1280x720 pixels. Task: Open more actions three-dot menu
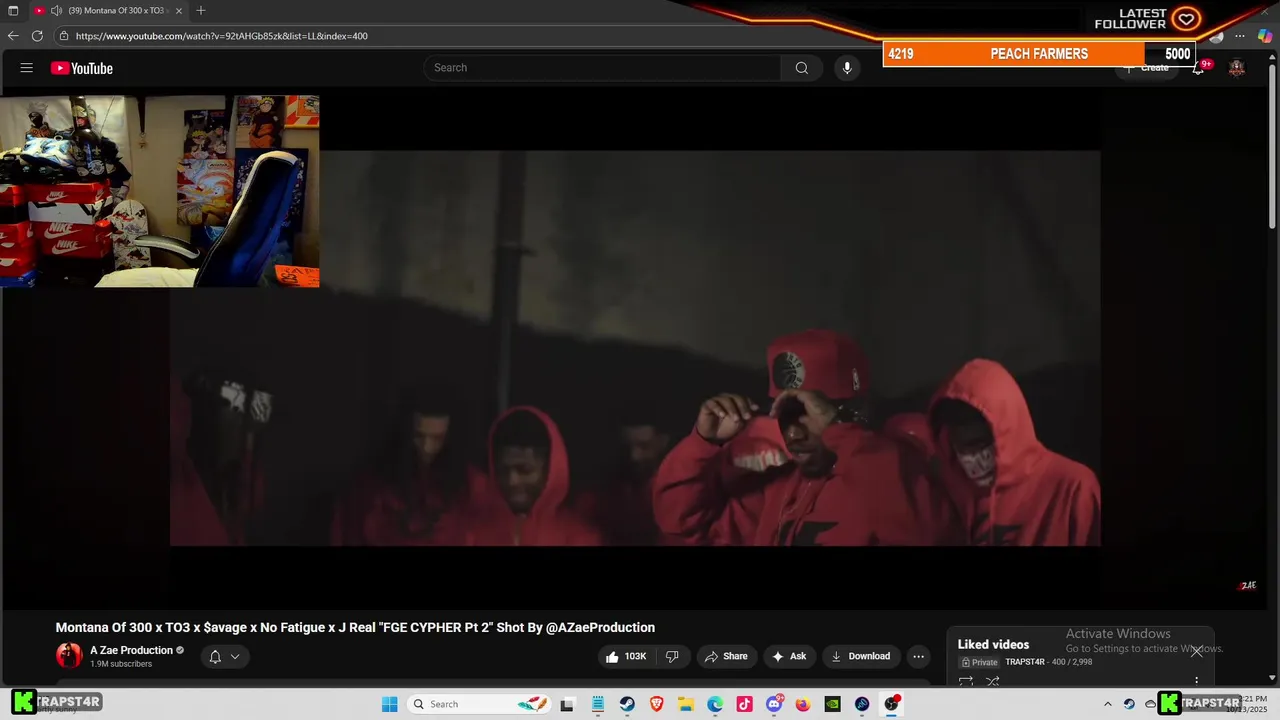click(x=918, y=656)
